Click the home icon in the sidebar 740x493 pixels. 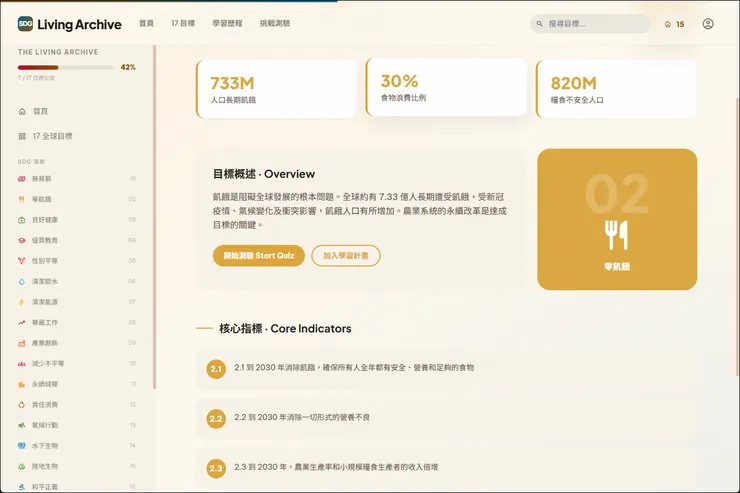tap(22, 111)
